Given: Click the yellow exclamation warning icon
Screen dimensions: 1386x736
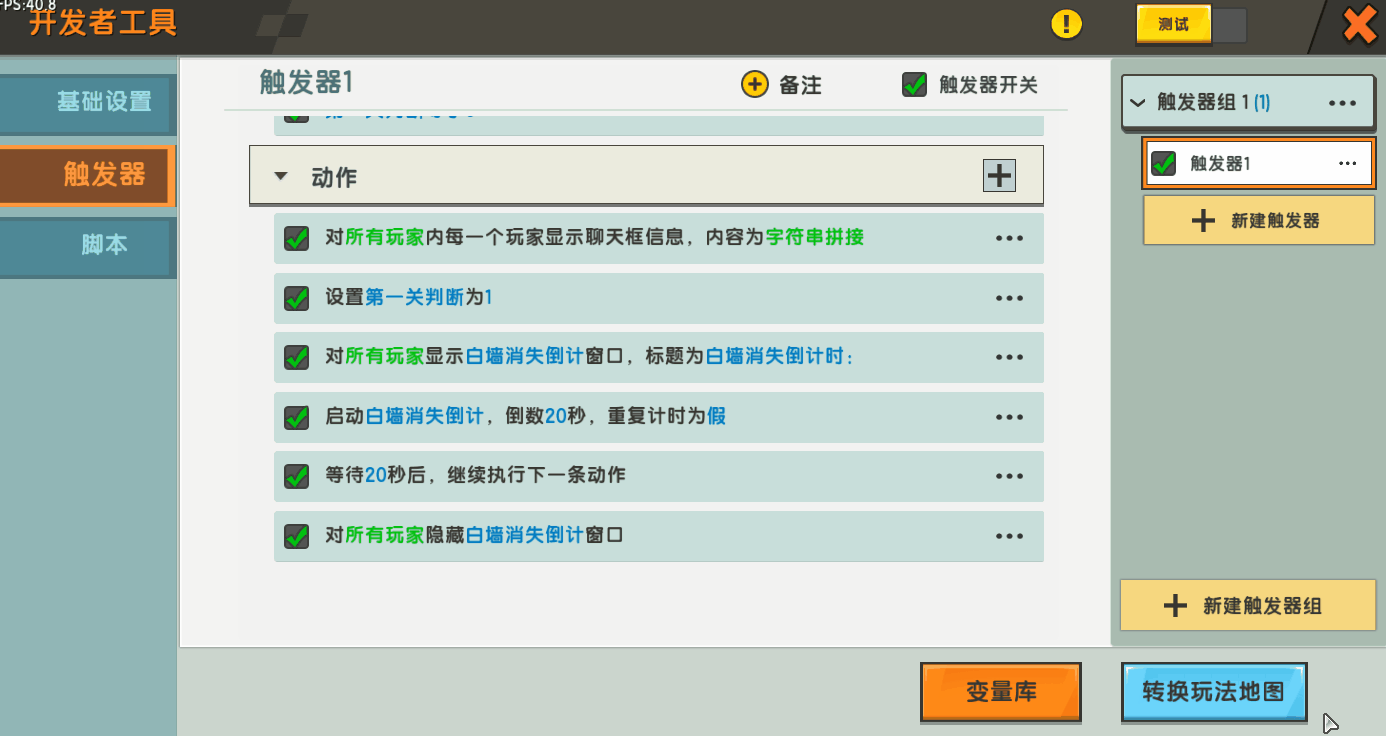Looking at the screenshot, I should 1067,24.
